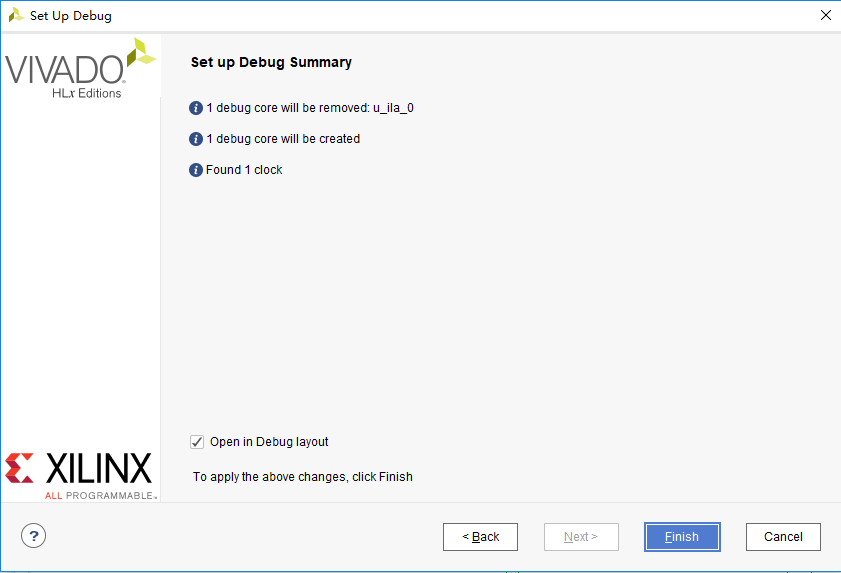Click info icon beside debug core removed message

coord(196,108)
